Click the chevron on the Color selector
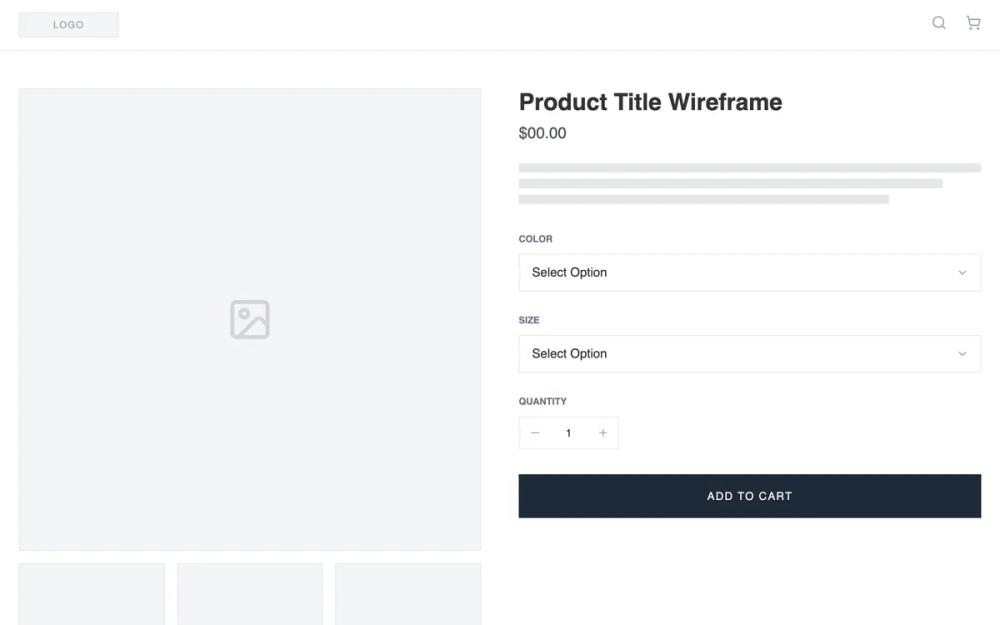The image size is (1000, 625). pos(962,272)
